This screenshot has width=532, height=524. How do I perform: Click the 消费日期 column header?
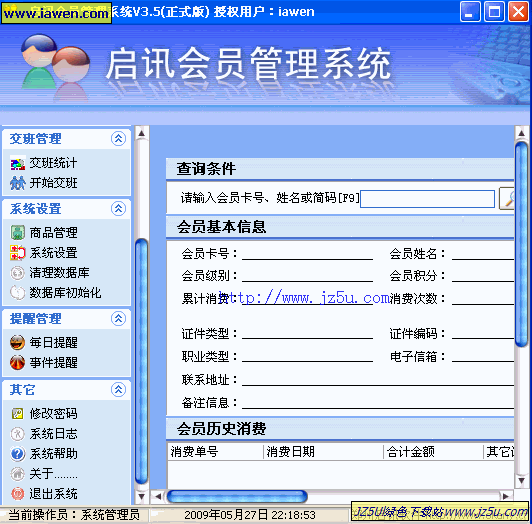[x=324, y=452]
